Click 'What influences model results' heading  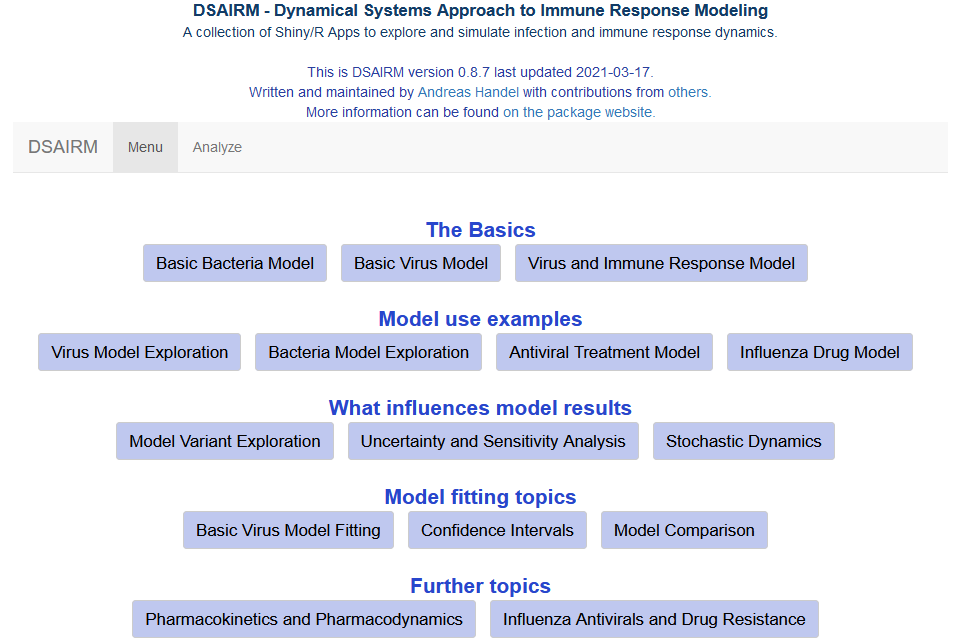pyautogui.click(x=481, y=407)
